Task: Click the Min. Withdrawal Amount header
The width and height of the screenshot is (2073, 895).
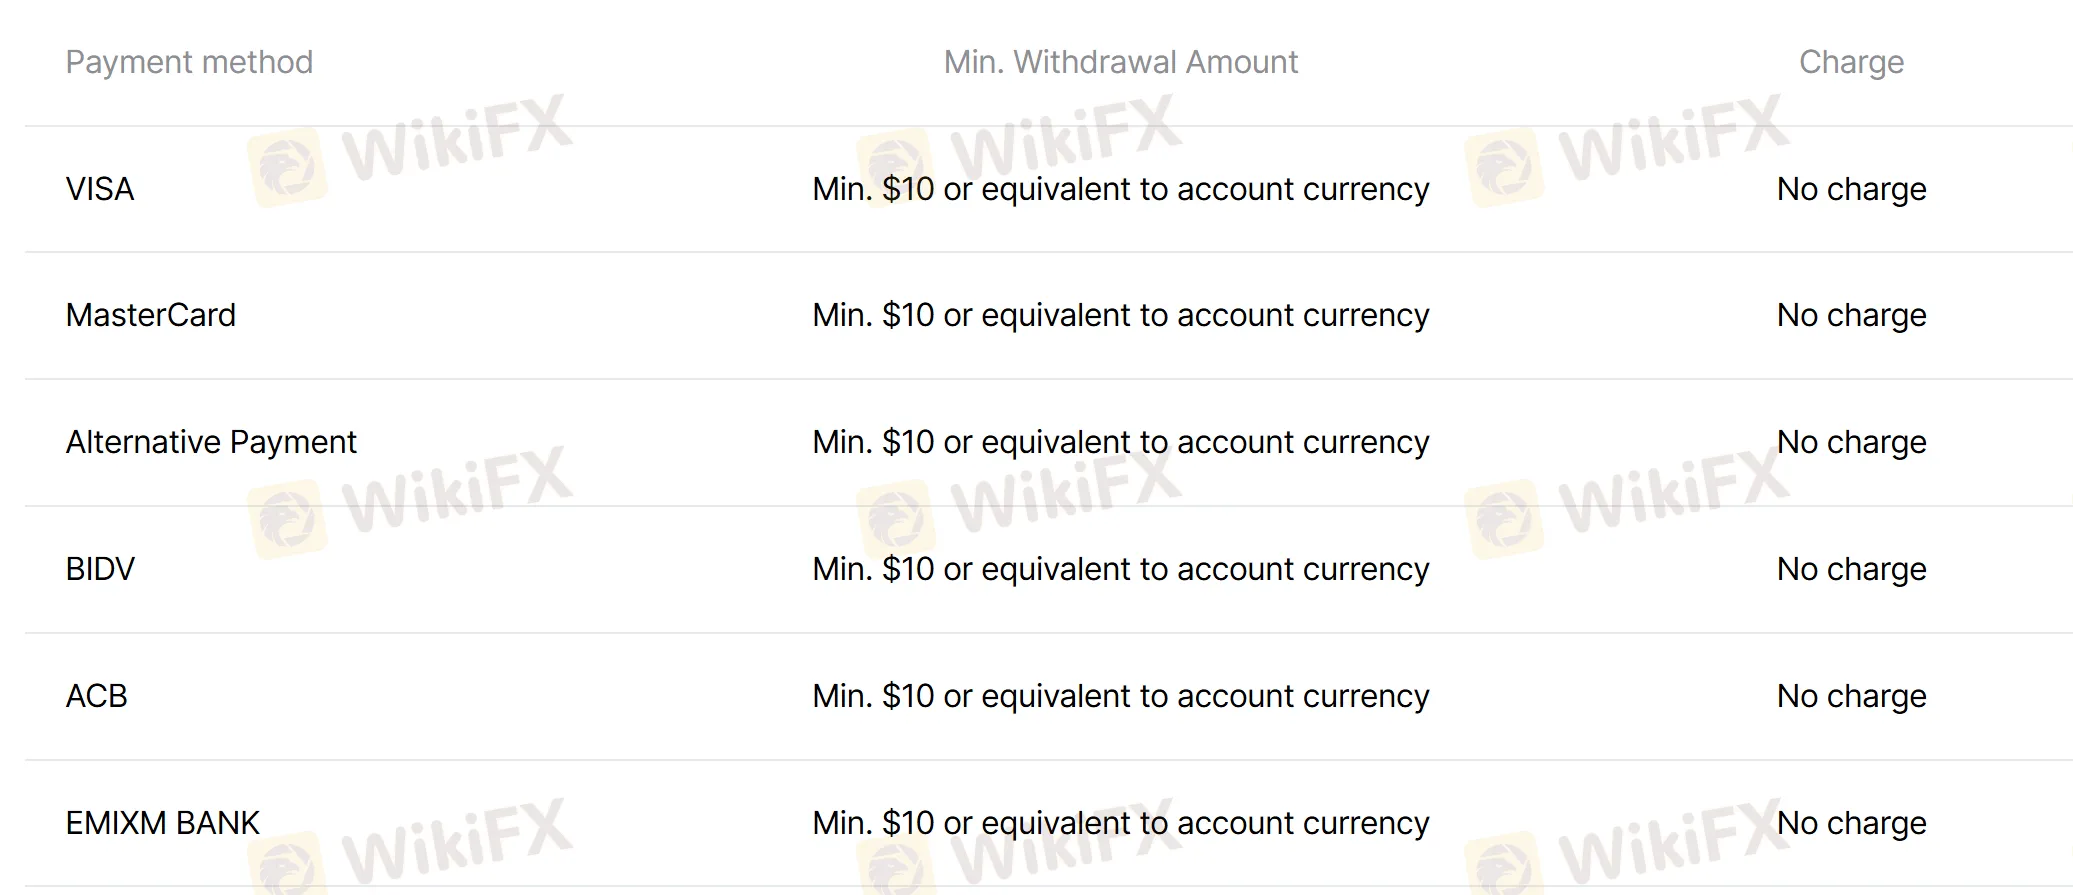Action: [1120, 62]
